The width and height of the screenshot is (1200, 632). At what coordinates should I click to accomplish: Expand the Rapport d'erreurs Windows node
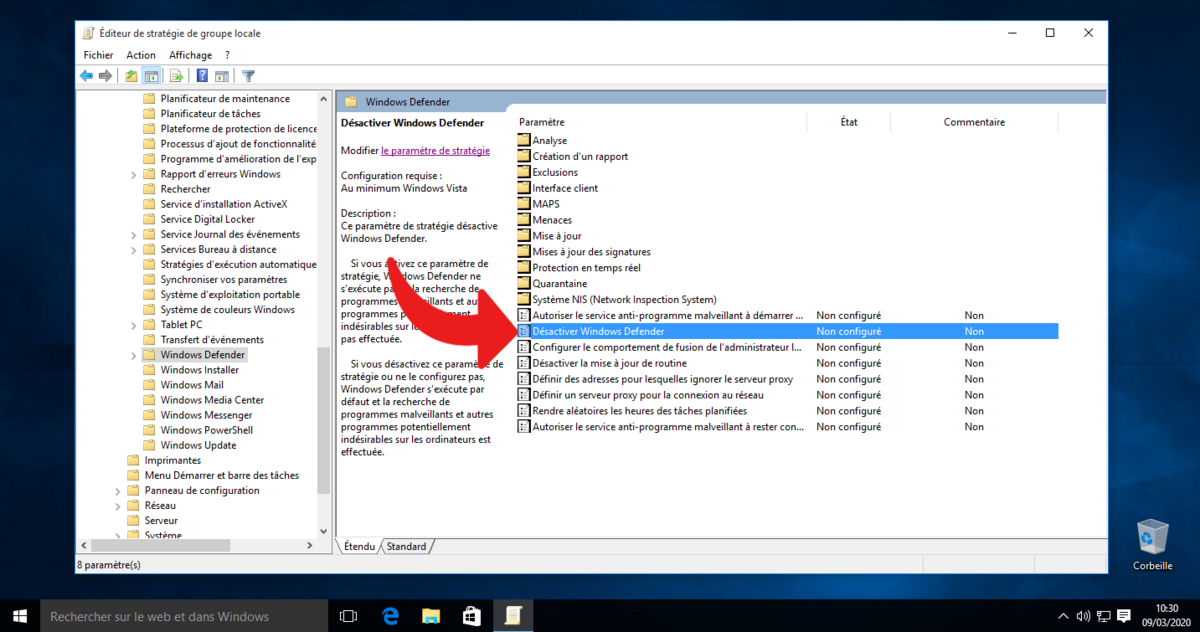[134, 174]
